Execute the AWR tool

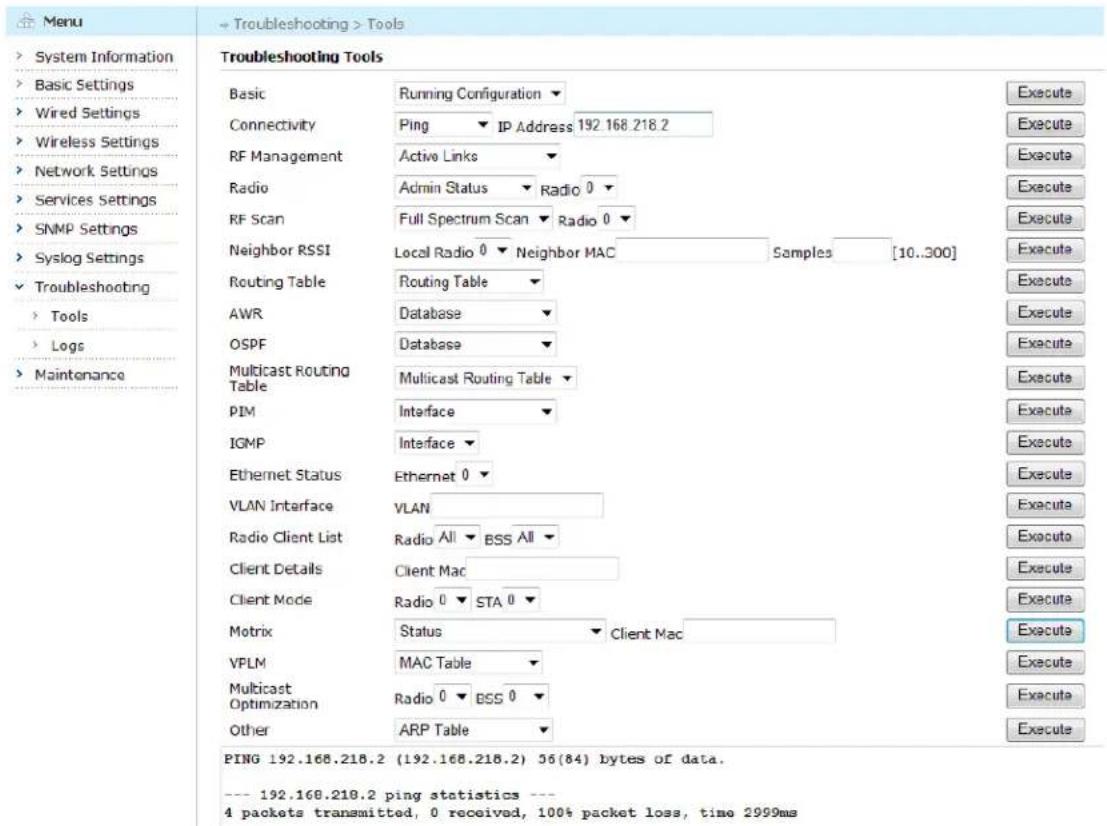click(x=1045, y=313)
